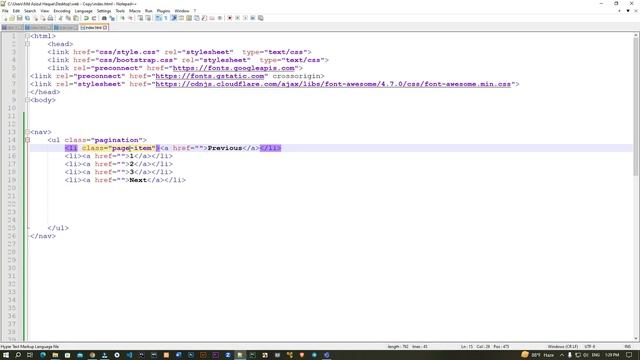This screenshot has width=640, height=360.
Task: Open the Function List toolbar icon
Action: (x=204, y=18)
